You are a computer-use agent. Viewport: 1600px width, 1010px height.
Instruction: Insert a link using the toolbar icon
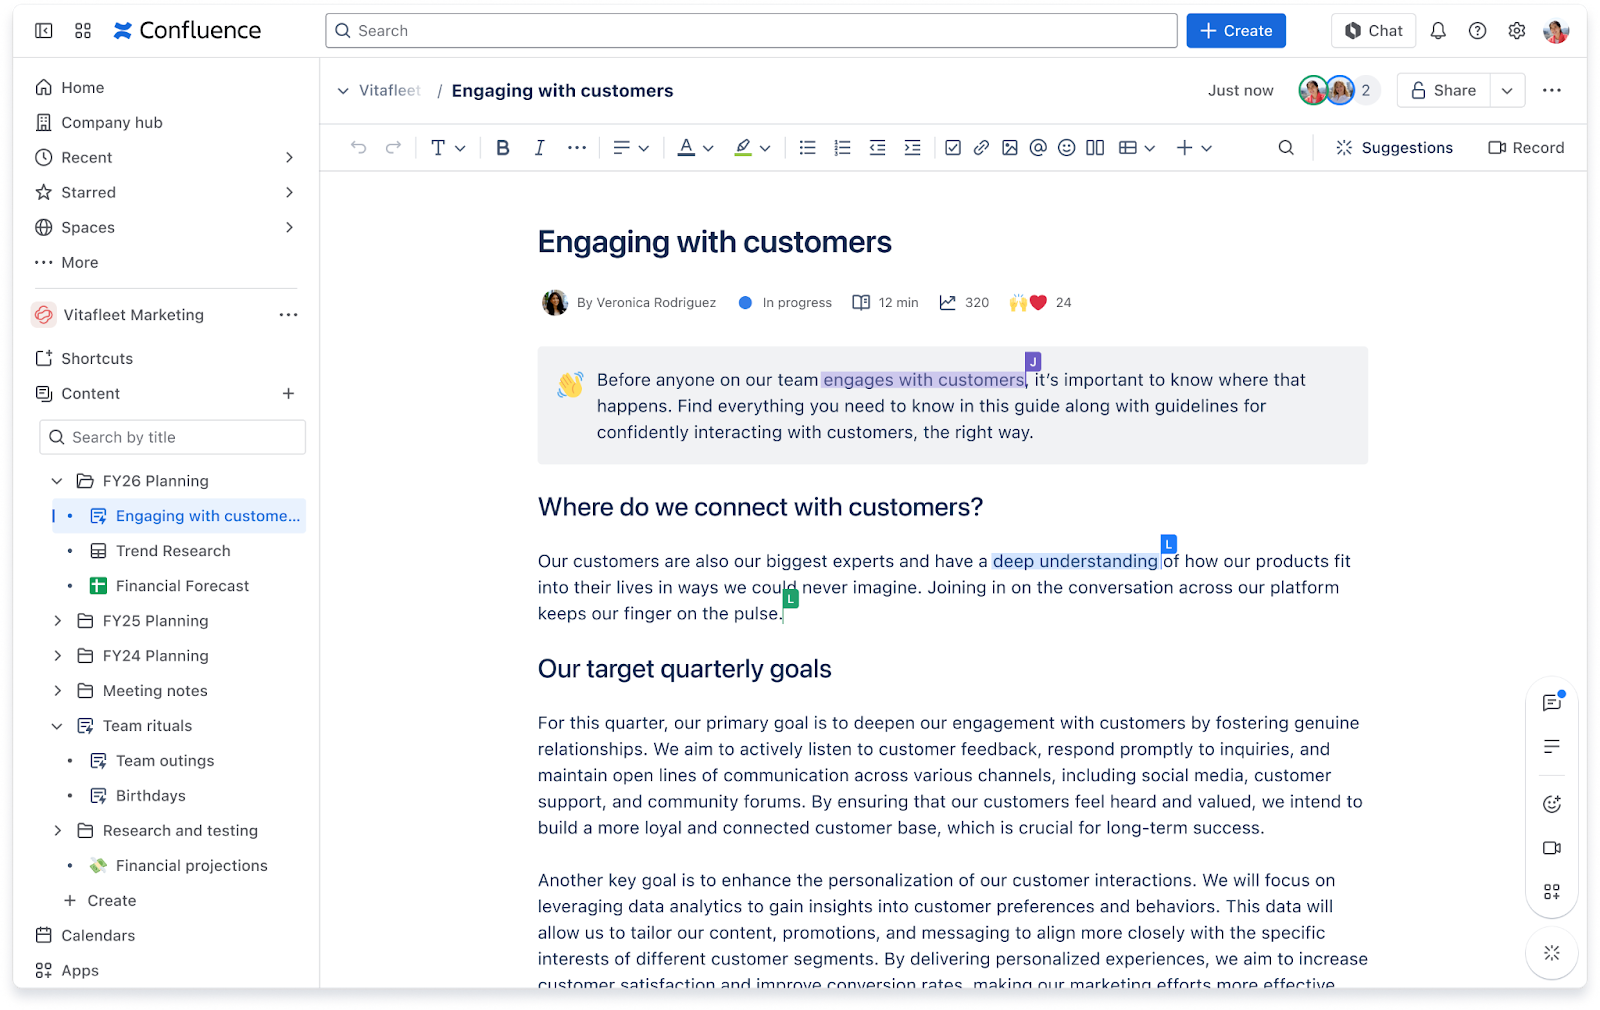pyautogui.click(x=980, y=147)
